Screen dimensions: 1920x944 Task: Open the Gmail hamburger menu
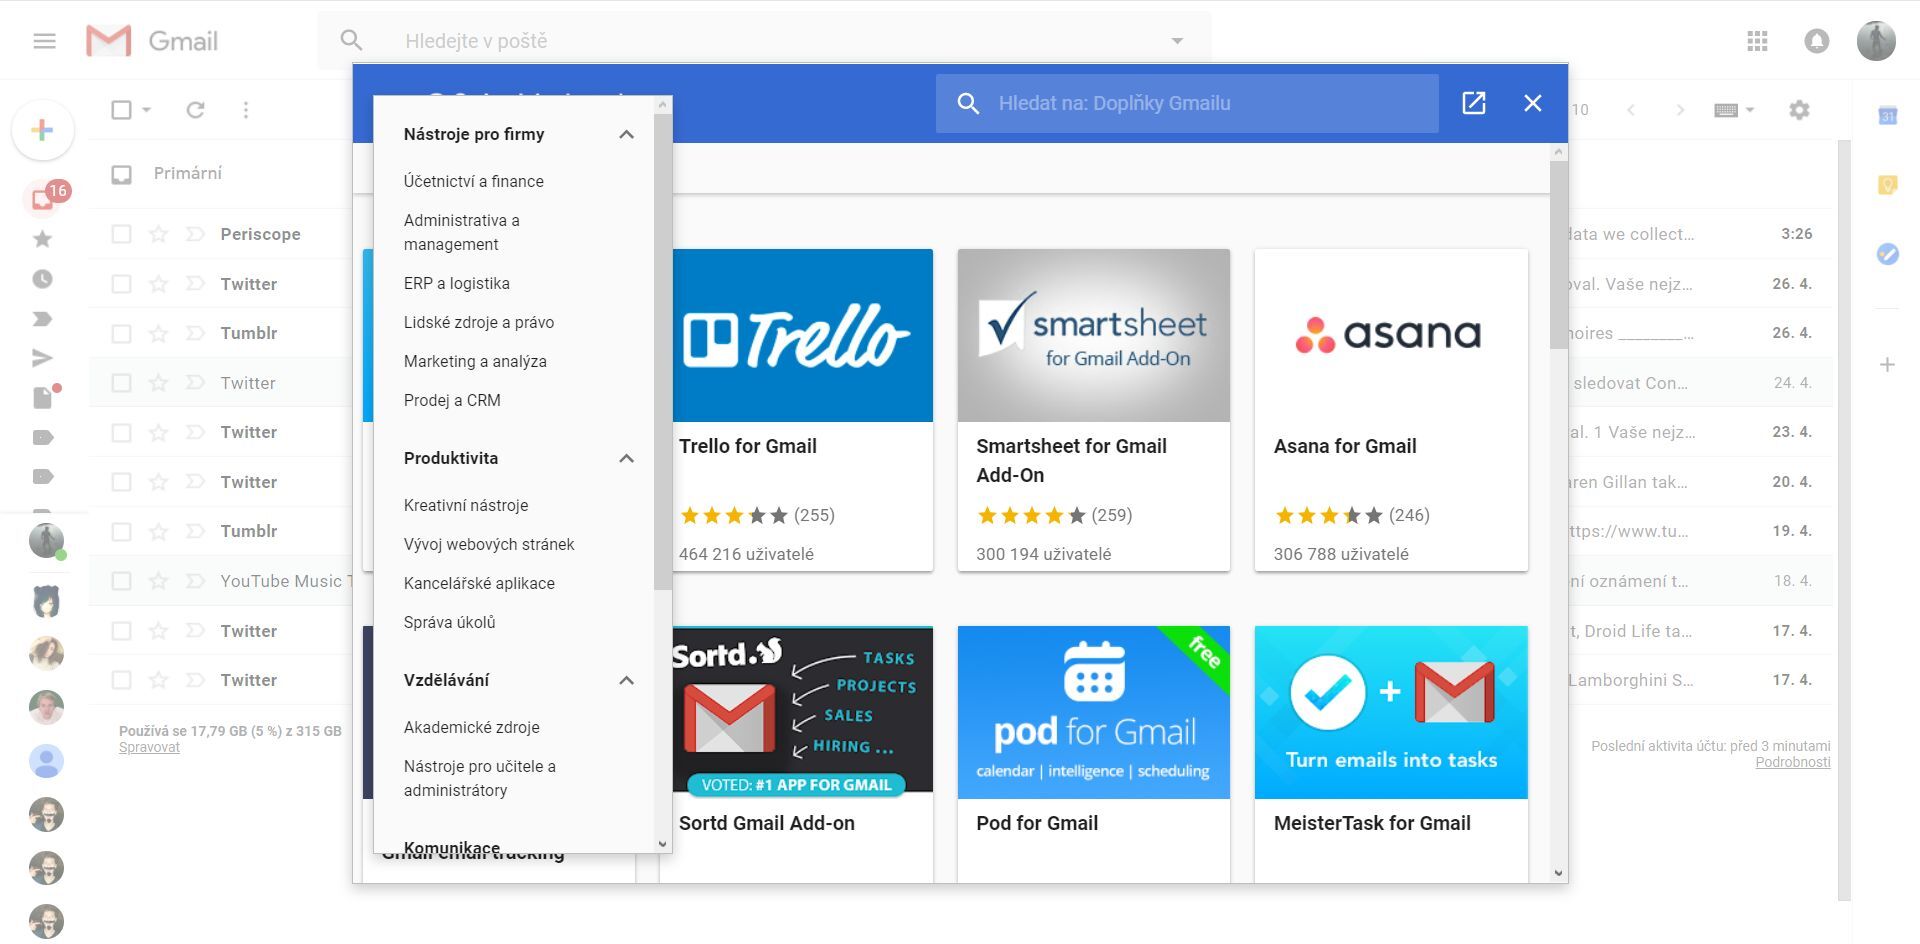point(43,41)
